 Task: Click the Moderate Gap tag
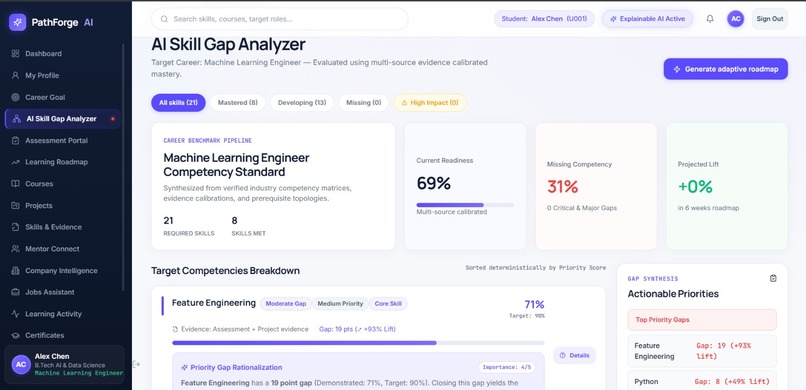click(x=285, y=304)
